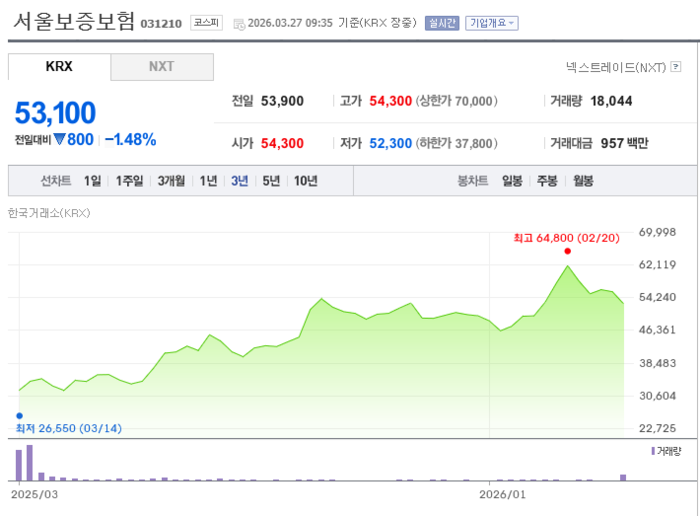Click the tallest volume bar in the chart

(x=29, y=463)
